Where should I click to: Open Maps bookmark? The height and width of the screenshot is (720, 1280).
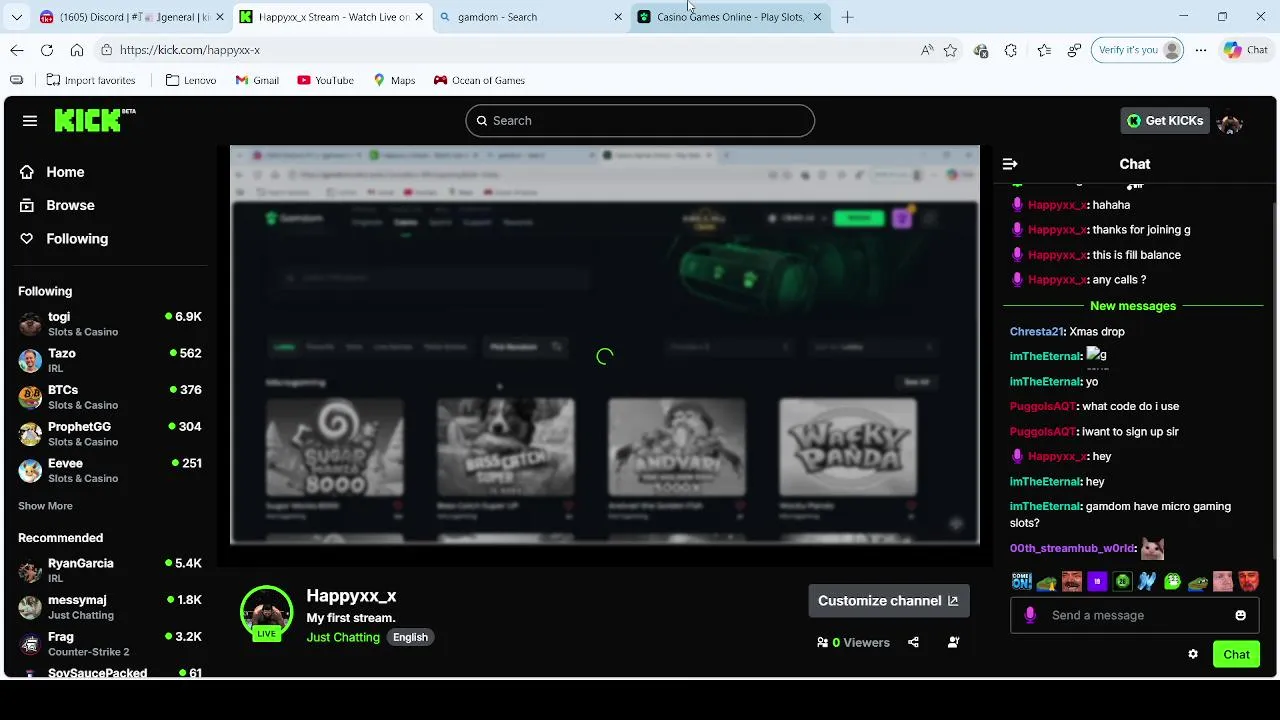coord(394,80)
